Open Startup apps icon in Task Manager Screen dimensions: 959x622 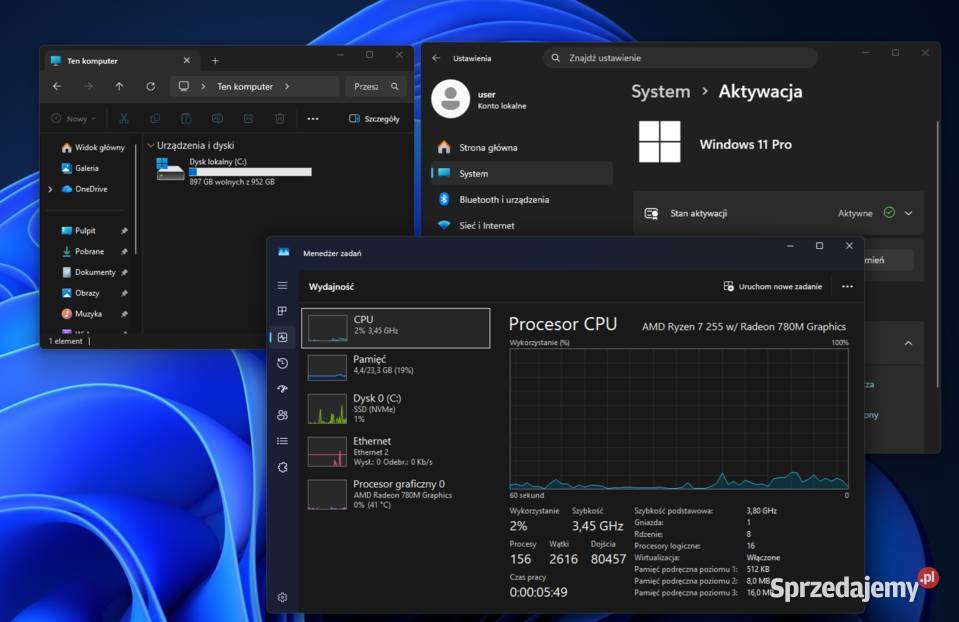pyautogui.click(x=282, y=389)
